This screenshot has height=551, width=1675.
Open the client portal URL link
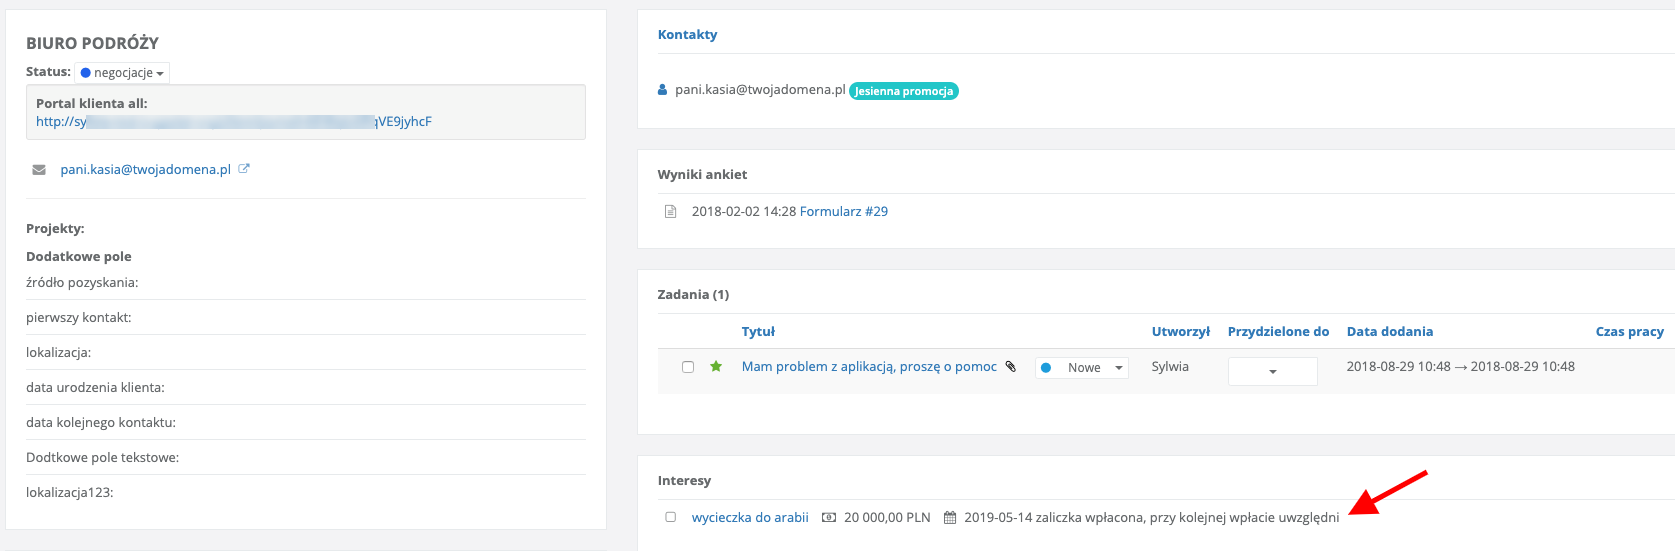pyautogui.click(x=233, y=122)
